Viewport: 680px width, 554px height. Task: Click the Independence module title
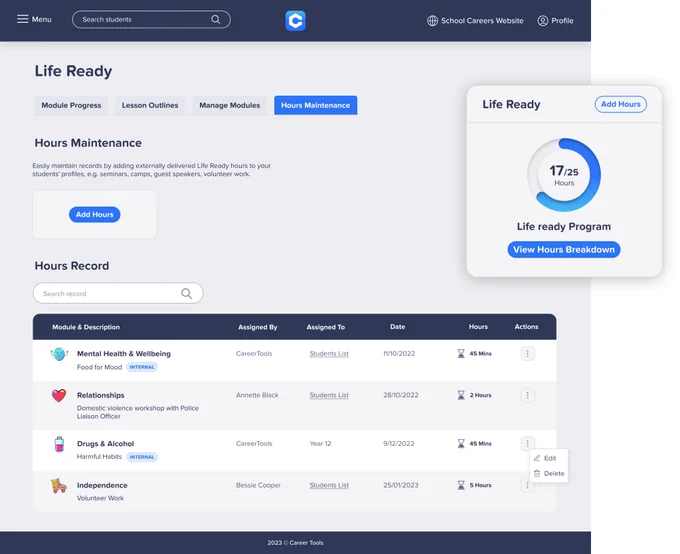(x=102, y=485)
